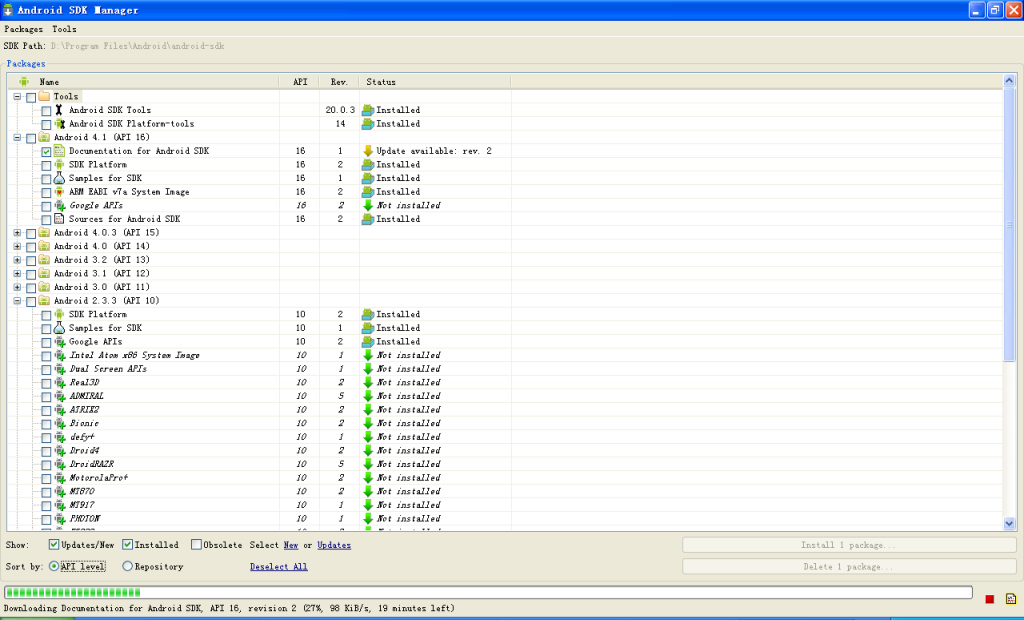Click the ADMIRAL add-on icon
The height and width of the screenshot is (620, 1024).
tap(59, 396)
